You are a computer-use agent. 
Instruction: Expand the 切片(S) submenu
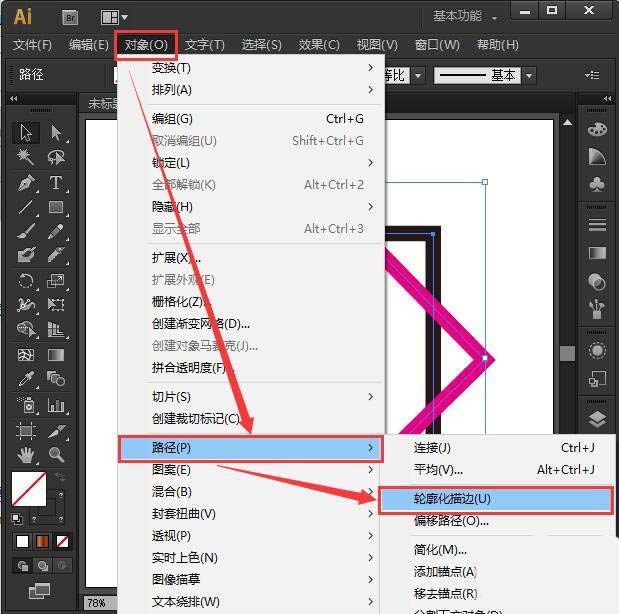(251, 396)
